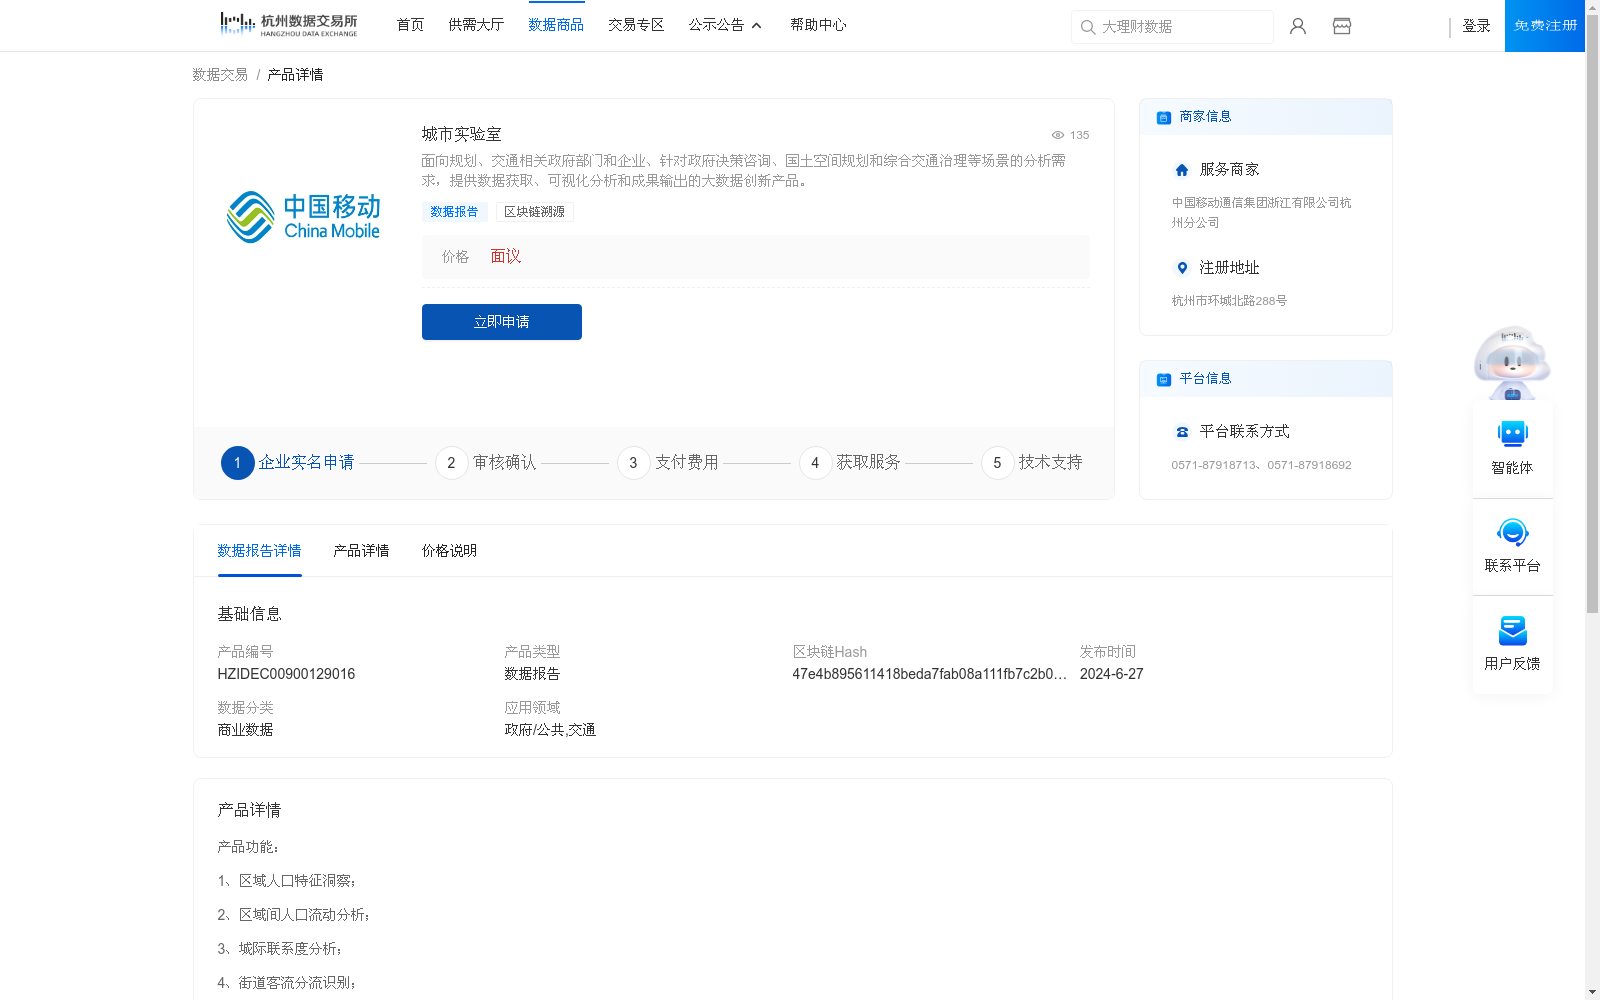Click the page vertical scrollbar
This screenshot has height=1000, width=1600.
(1592, 313)
